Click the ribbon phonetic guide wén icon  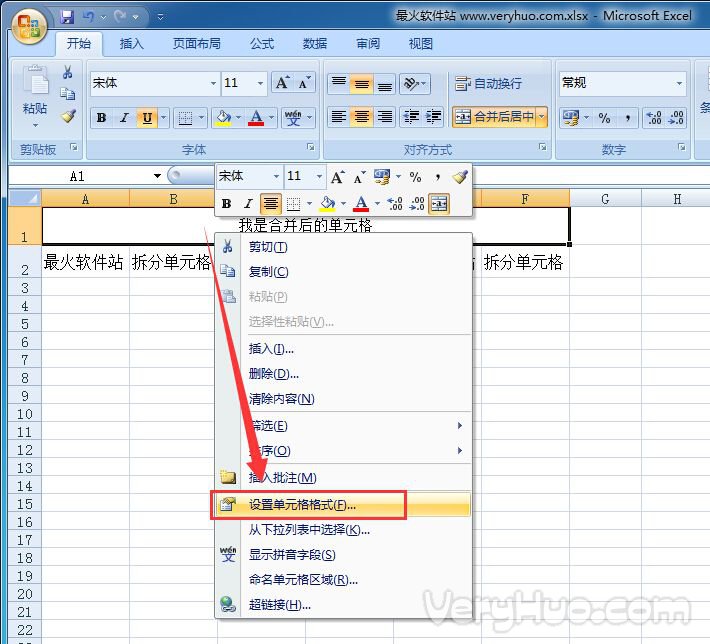click(x=293, y=118)
